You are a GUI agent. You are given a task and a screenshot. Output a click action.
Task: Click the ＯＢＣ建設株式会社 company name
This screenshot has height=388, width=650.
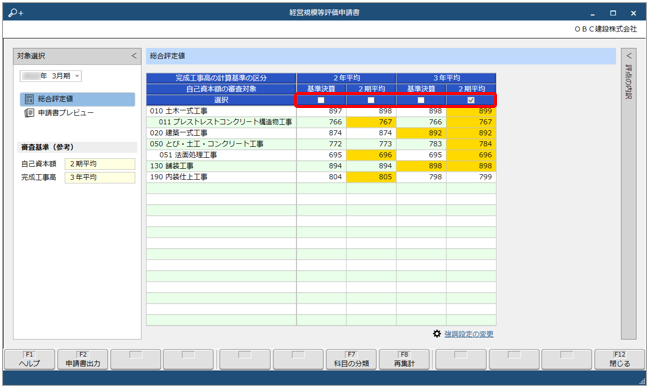(605, 29)
